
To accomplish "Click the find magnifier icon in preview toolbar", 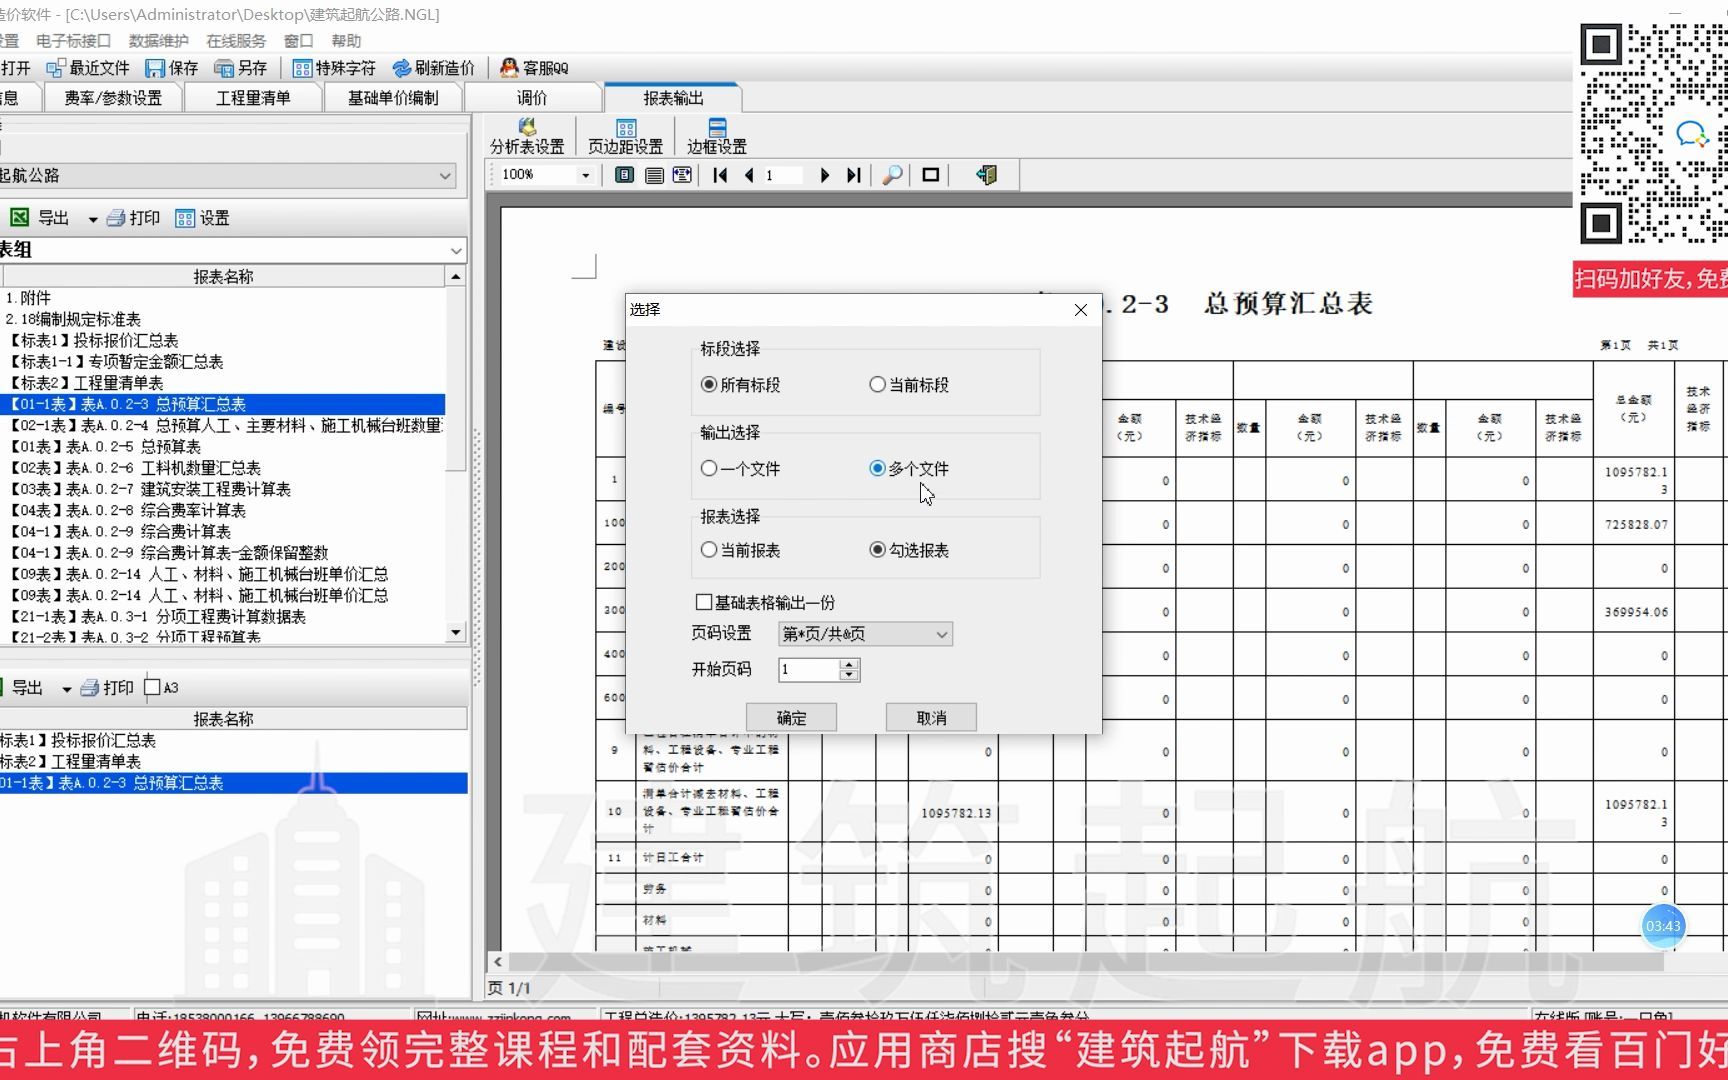I will coord(893,175).
